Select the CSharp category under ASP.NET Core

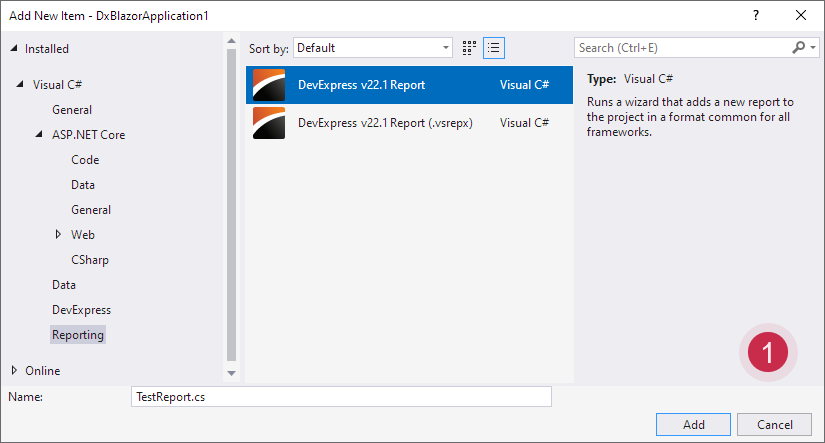[90, 260]
